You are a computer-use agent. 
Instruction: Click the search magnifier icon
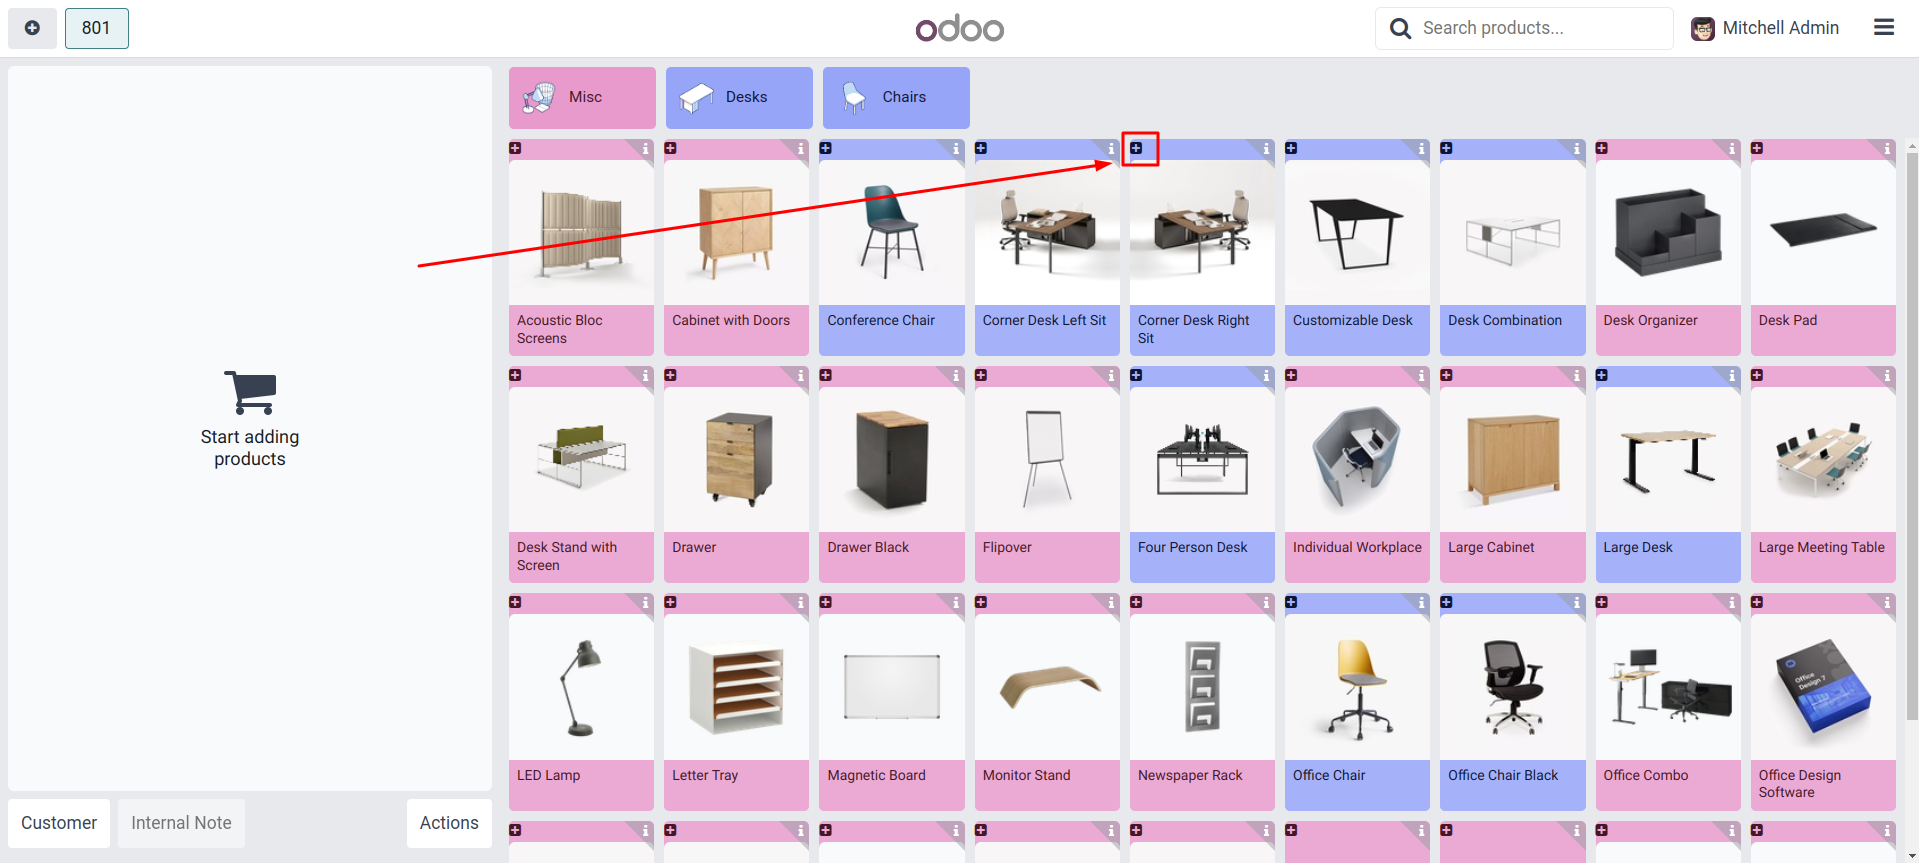click(x=1400, y=28)
